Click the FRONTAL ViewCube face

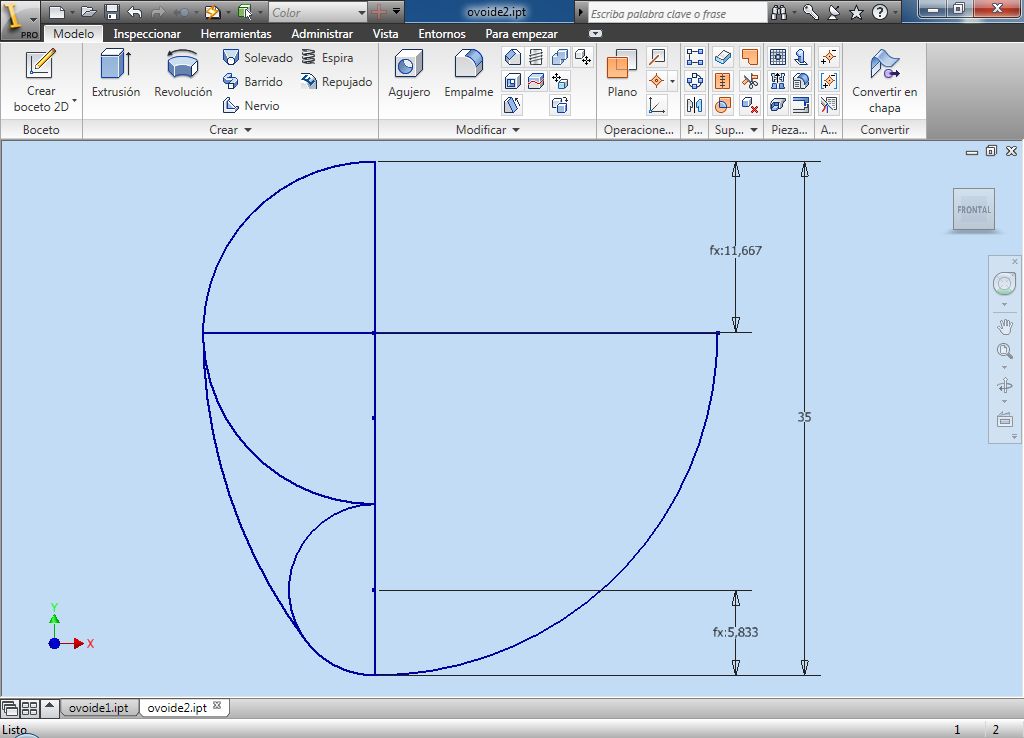click(974, 209)
